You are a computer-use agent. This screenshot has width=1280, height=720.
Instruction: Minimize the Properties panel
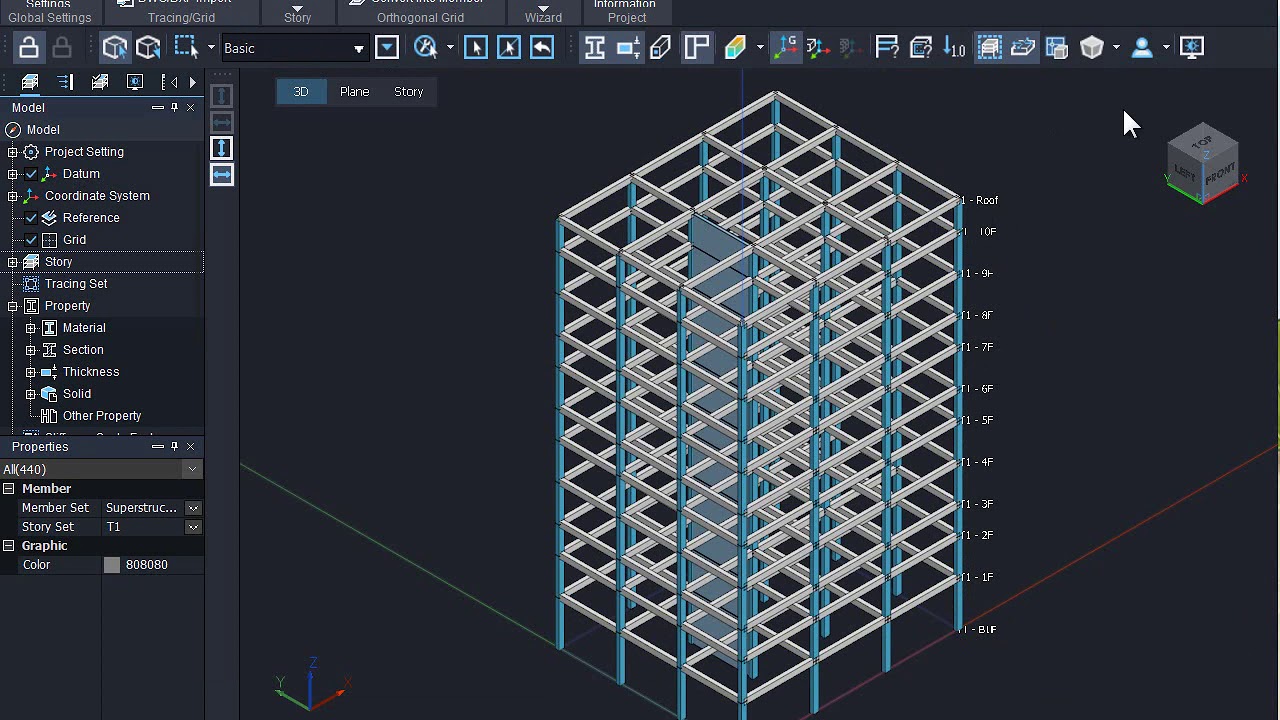coord(158,446)
